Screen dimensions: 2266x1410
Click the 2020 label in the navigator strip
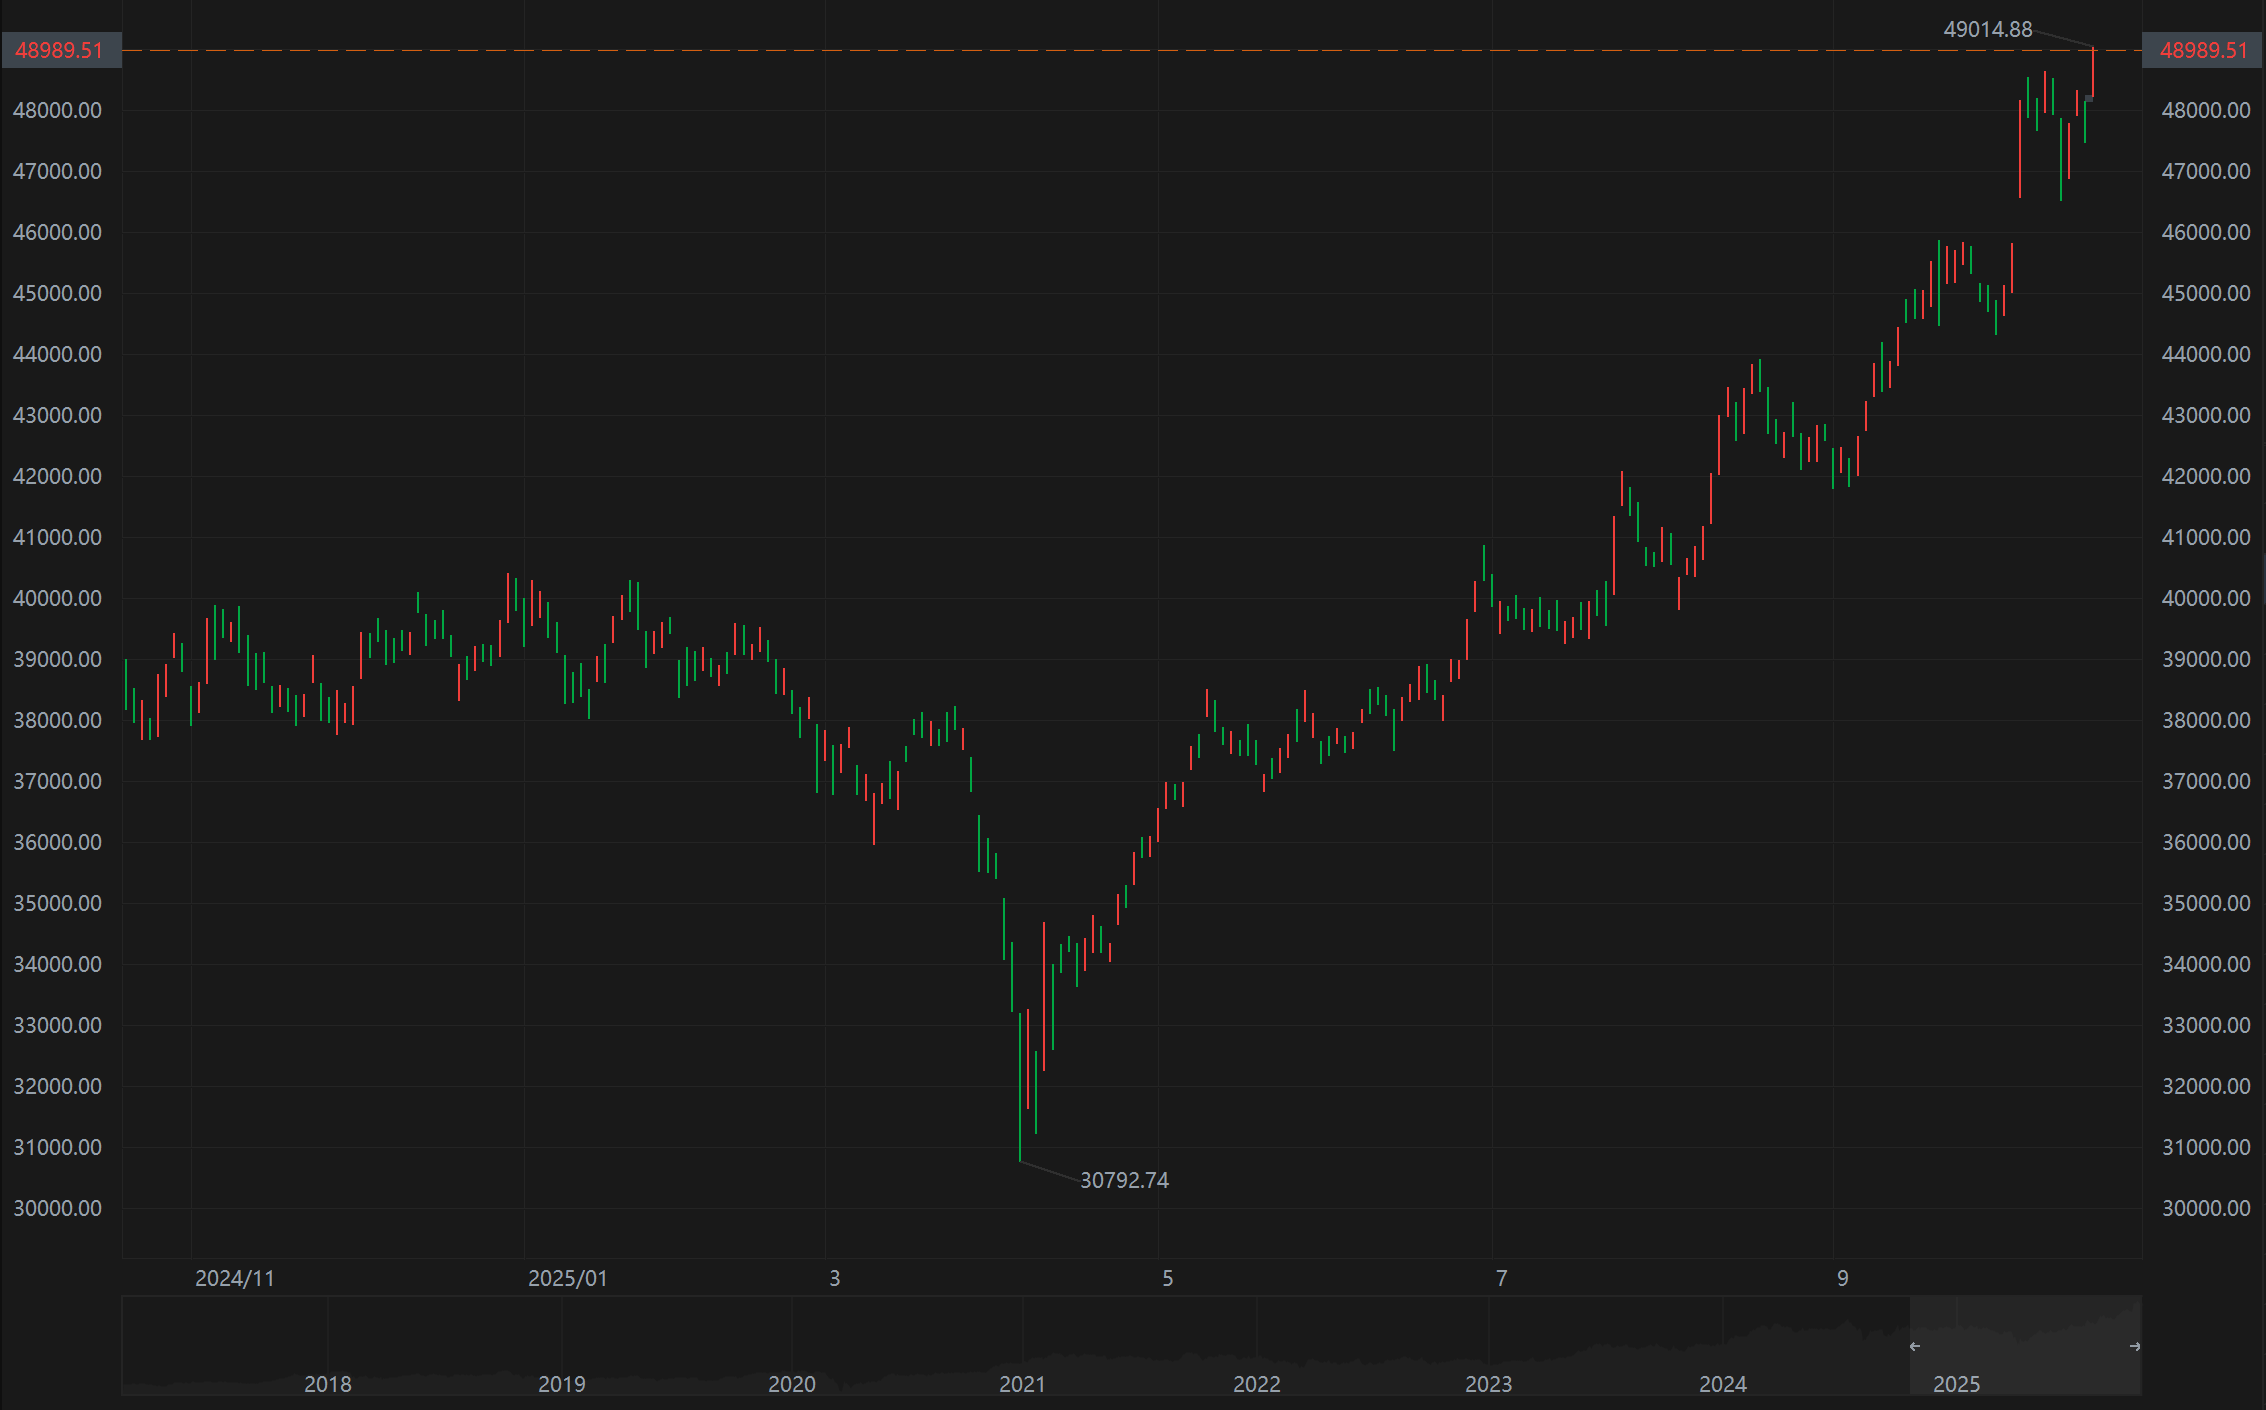(791, 1384)
